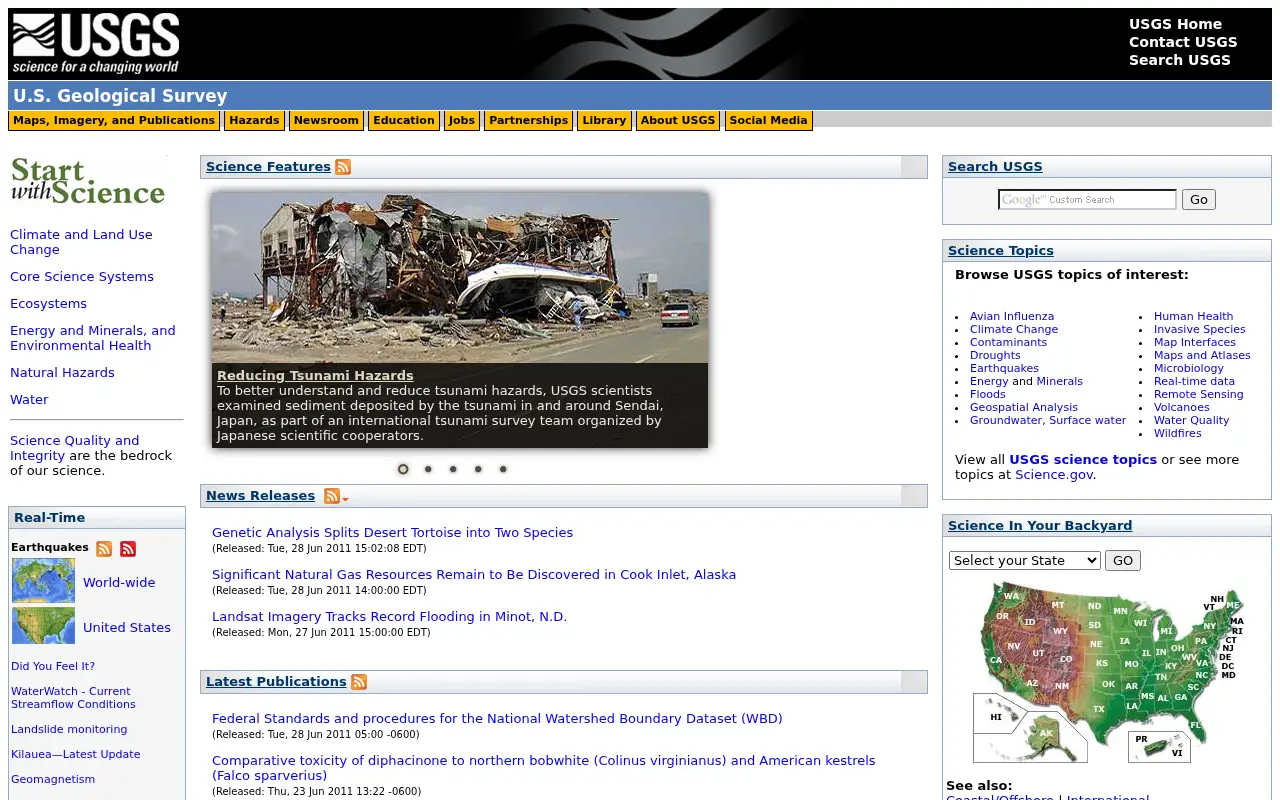Open Maps, Imagery, and Publications tab
Viewport: 1280px width, 800px height.
[114, 121]
